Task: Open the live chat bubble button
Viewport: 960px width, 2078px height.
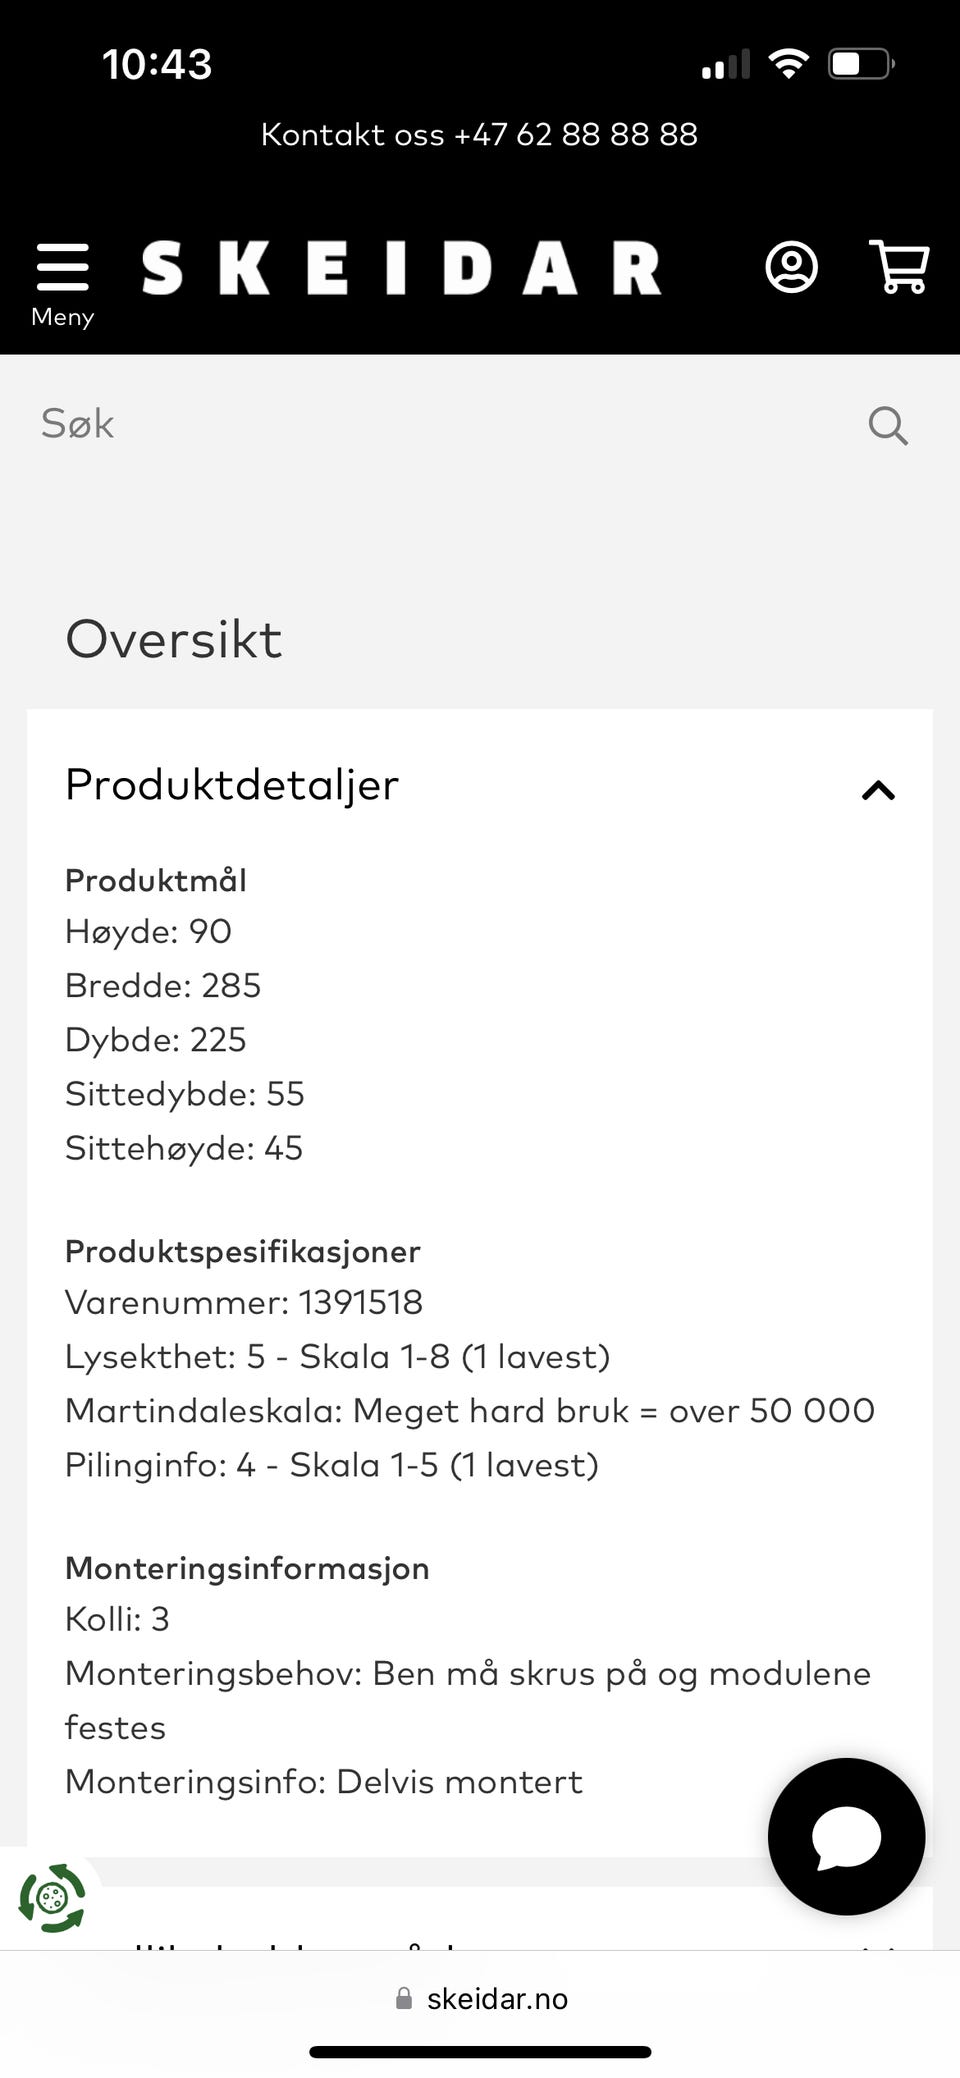Action: tap(846, 1837)
